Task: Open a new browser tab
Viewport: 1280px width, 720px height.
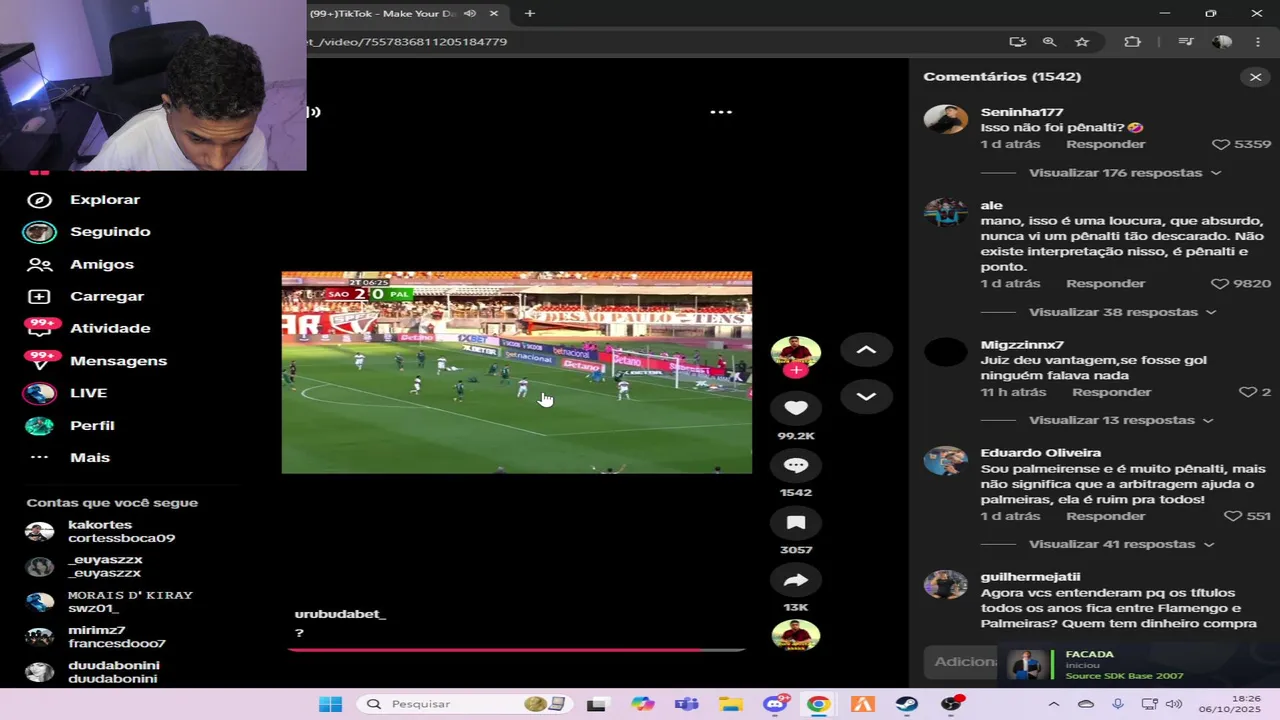Action: coord(530,14)
